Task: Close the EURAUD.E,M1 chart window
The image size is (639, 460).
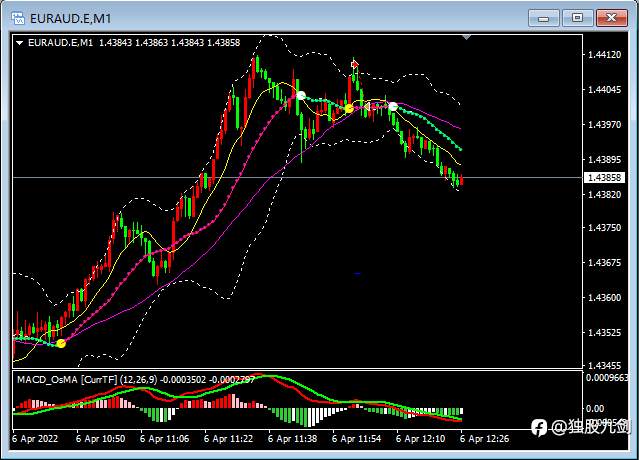Action: tap(611, 18)
